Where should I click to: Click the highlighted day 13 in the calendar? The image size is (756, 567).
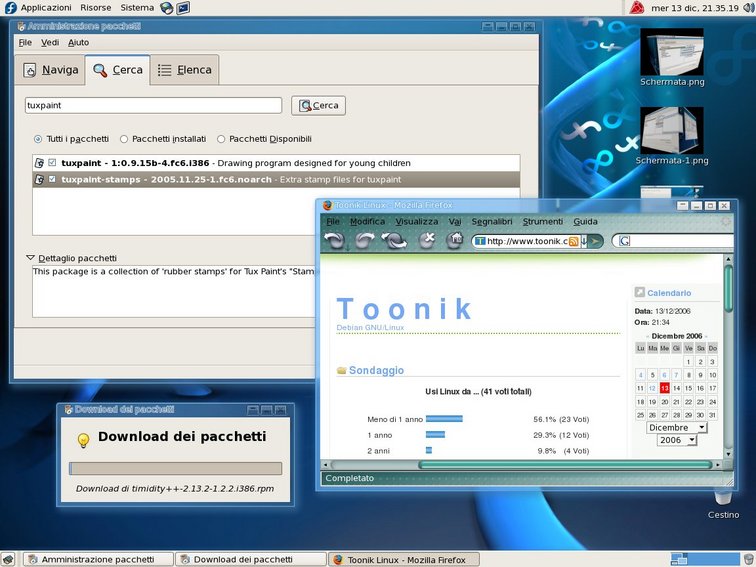click(x=664, y=388)
